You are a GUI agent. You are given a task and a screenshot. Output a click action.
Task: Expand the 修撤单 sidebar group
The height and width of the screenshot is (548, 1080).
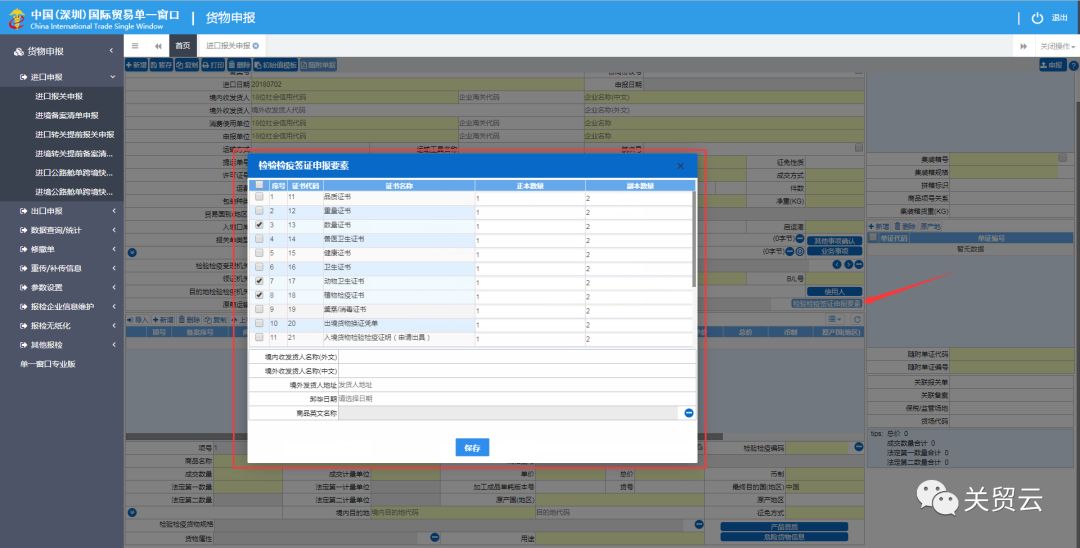click(62, 249)
